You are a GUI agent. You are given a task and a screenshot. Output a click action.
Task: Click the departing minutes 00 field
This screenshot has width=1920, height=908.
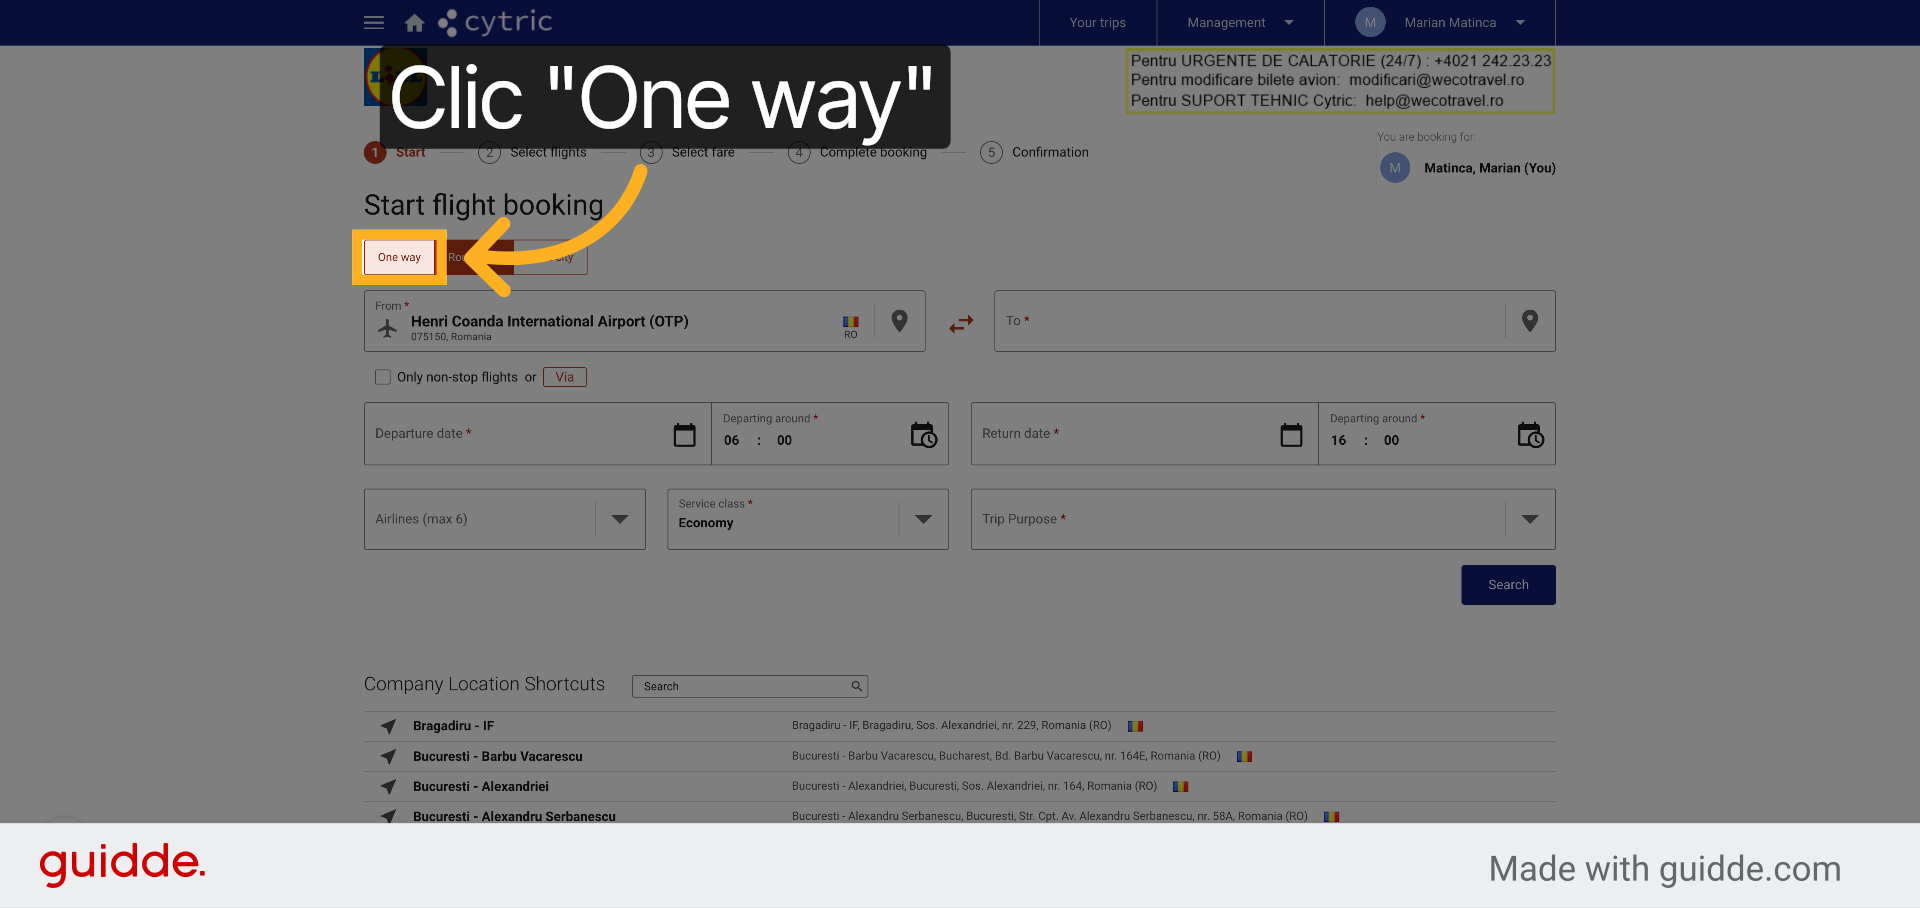pos(784,440)
